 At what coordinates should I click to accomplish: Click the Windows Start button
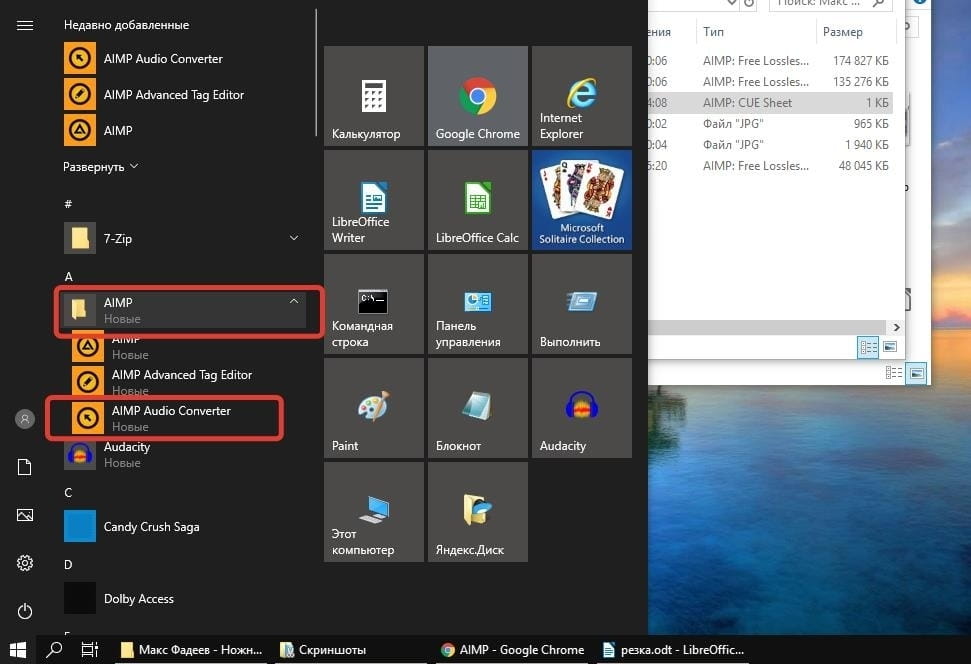[x=18, y=650]
